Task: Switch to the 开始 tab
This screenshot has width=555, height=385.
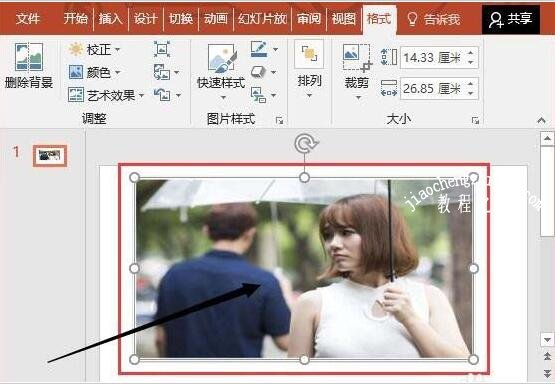Action: [x=75, y=18]
